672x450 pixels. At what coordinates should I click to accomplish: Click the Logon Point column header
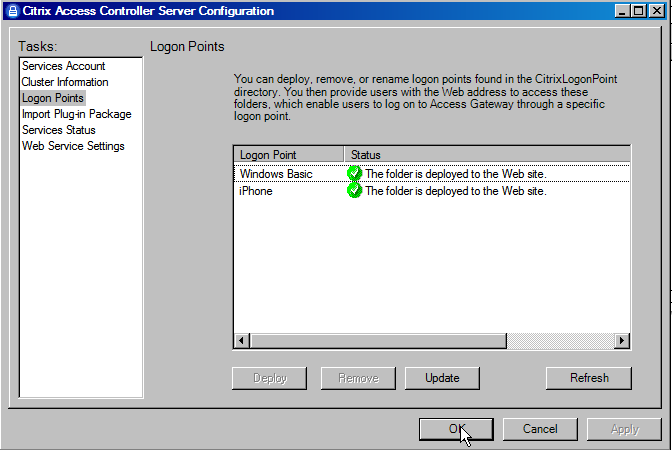click(x=289, y=154)
